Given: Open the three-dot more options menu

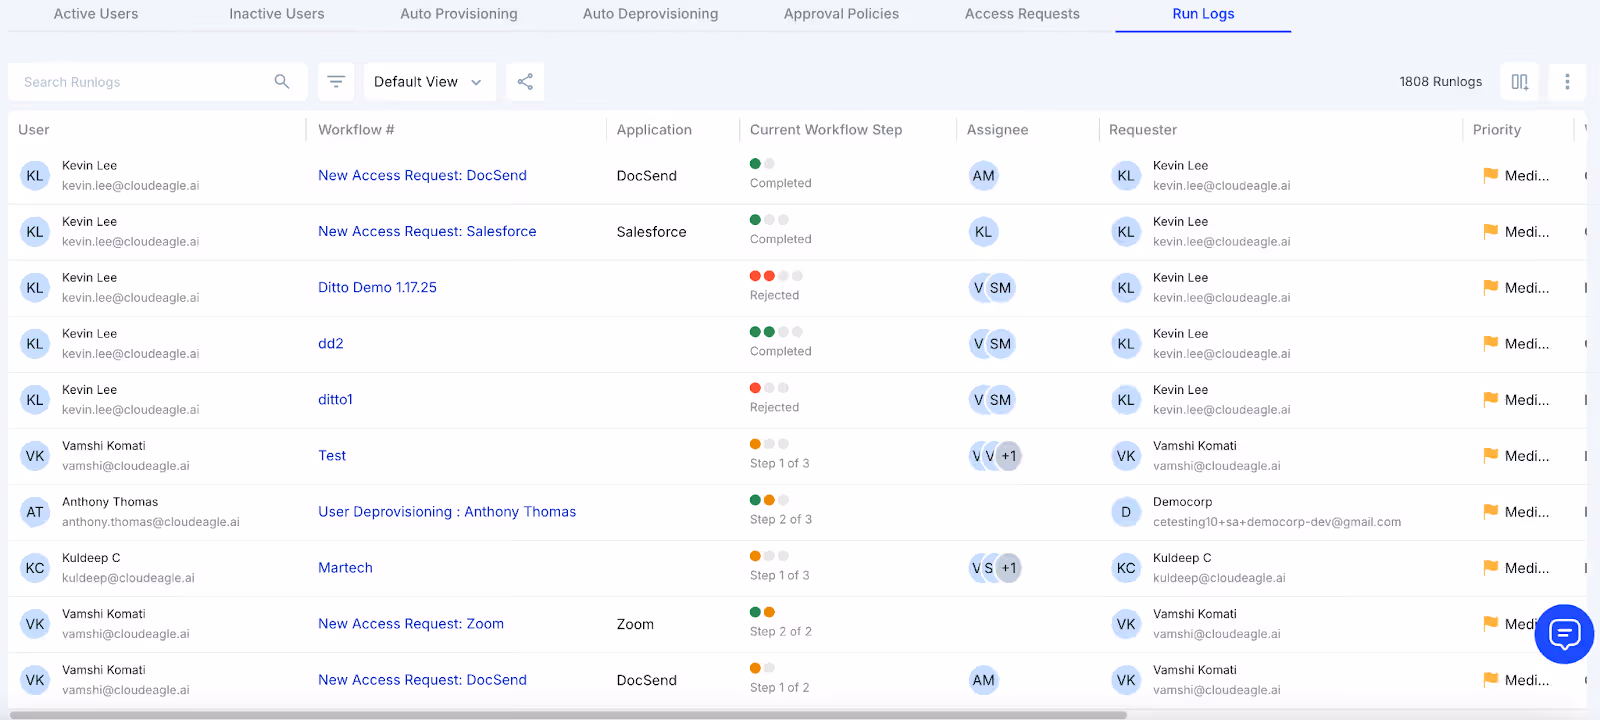Looking at the screenshot, I should [1567, 81].
